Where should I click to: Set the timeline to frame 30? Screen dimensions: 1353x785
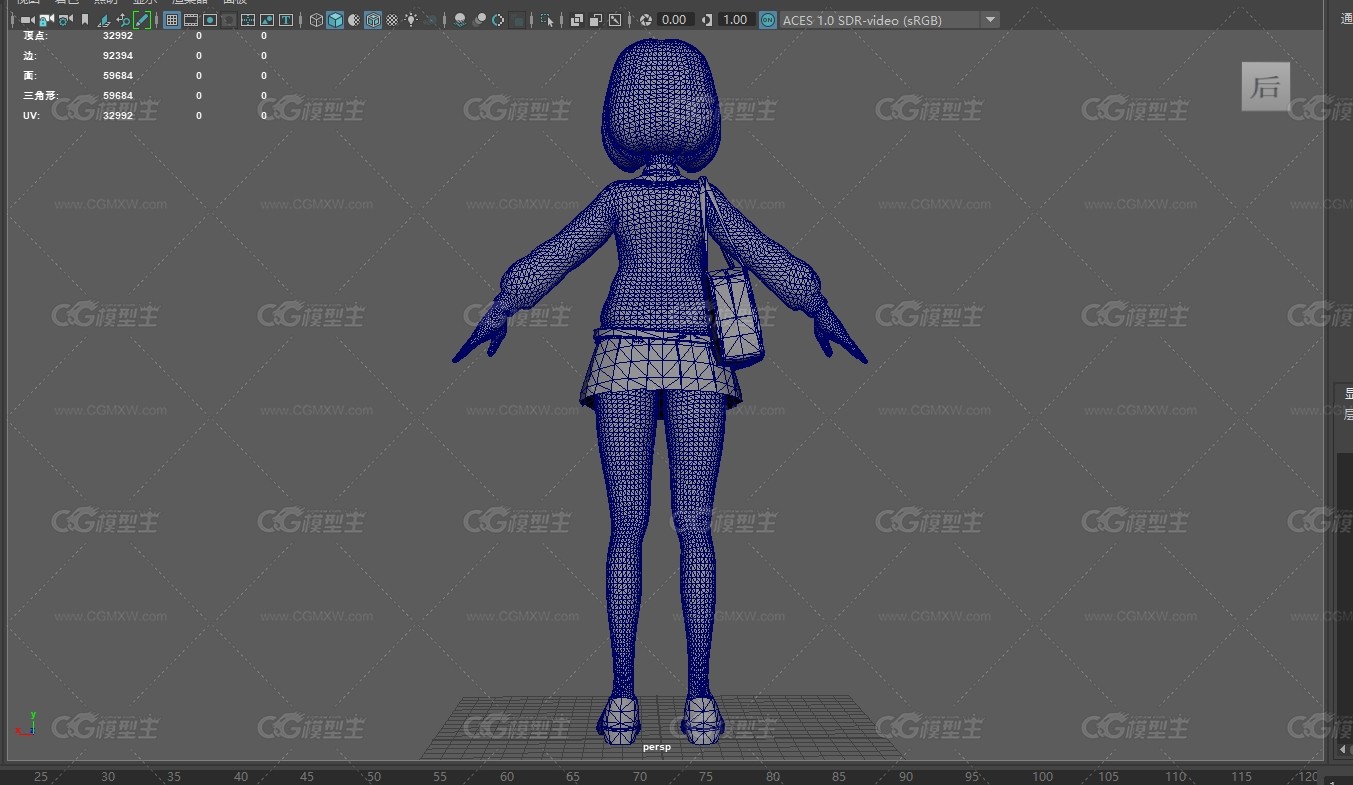[108, 776]
